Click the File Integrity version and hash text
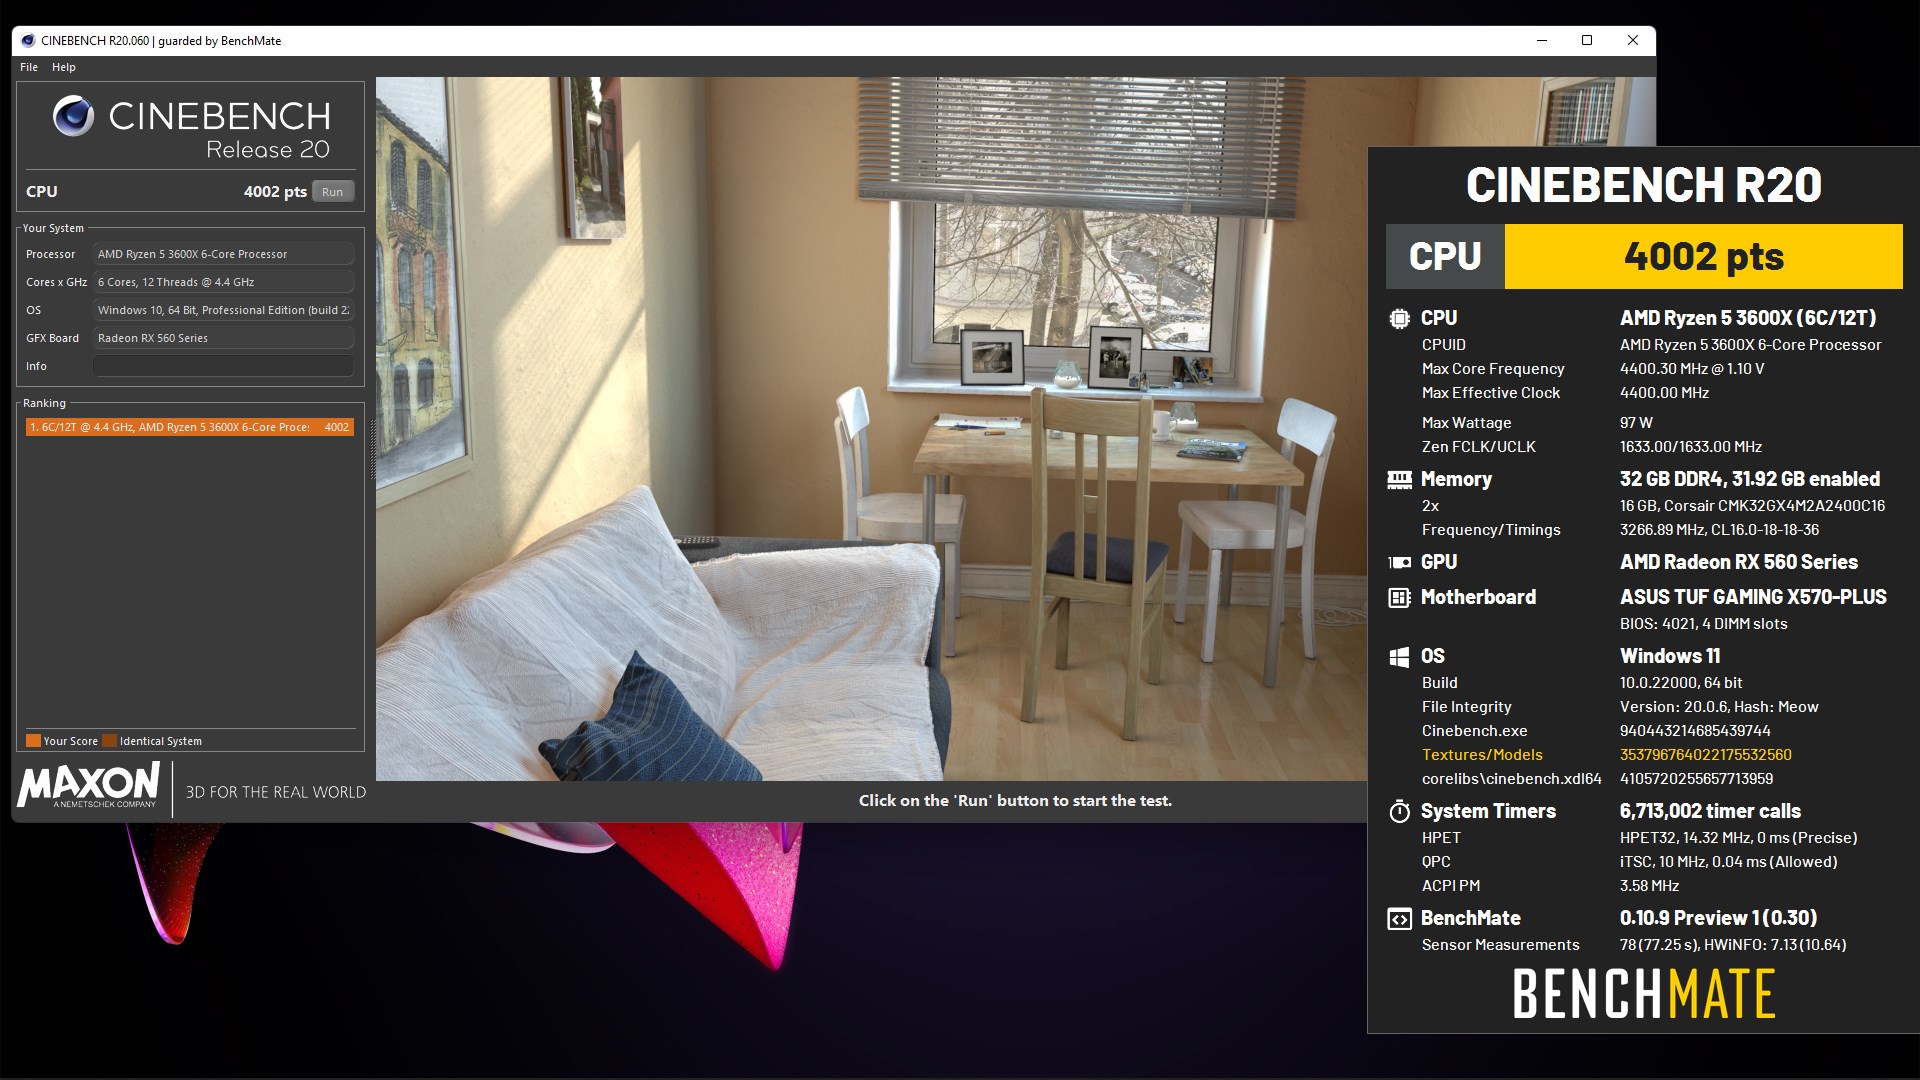 pyautogui.click(x=1719, y=707)
